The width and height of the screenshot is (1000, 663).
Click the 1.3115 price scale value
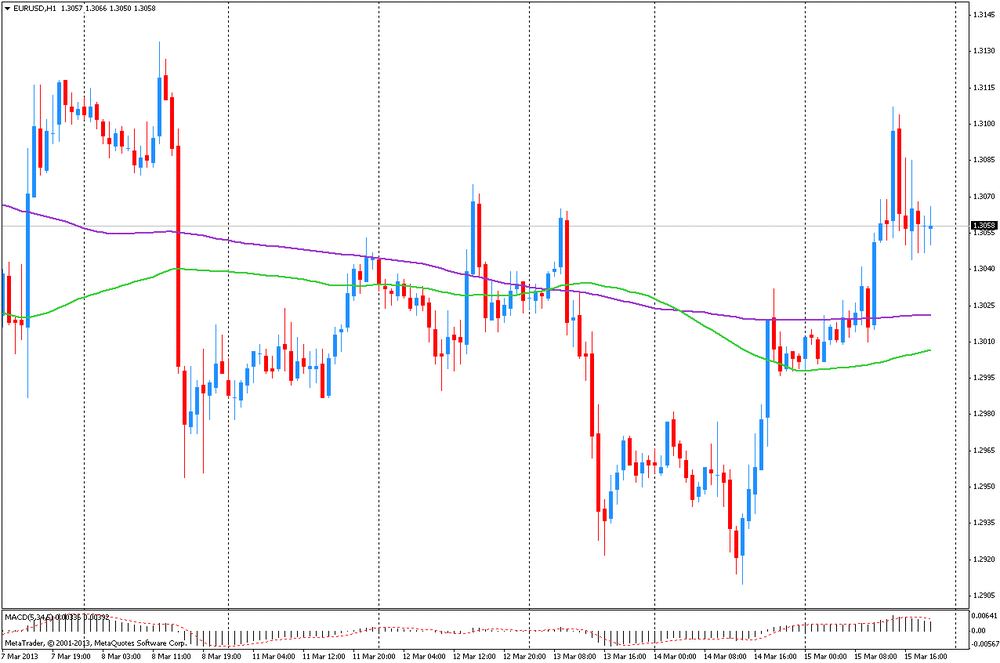pyautogui.click(x=985, y=87)
